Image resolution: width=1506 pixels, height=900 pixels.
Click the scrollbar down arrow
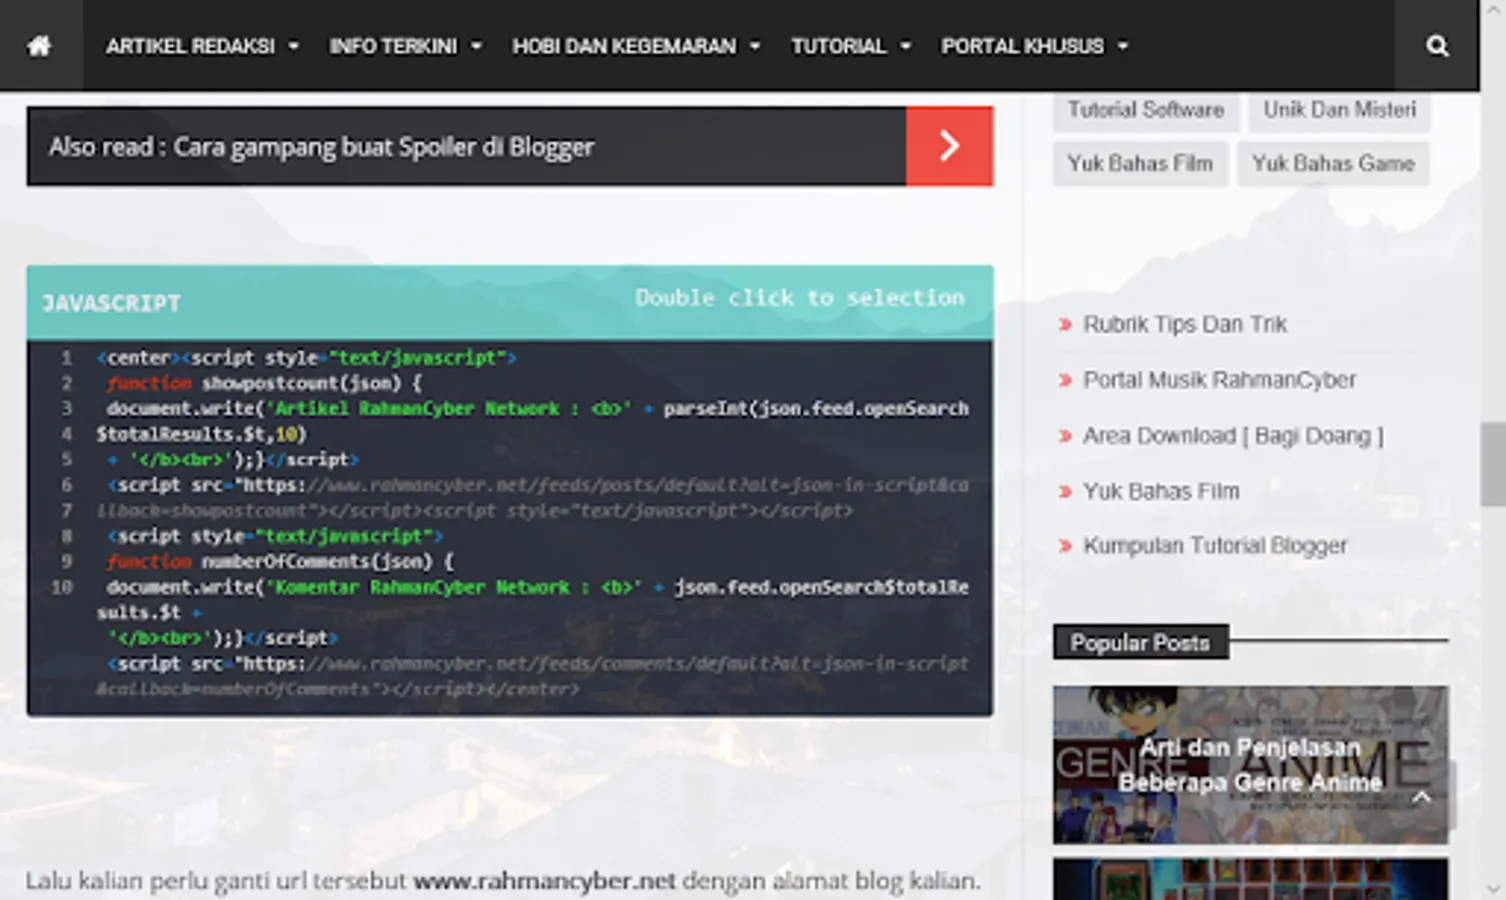(x=1493, y=888)
